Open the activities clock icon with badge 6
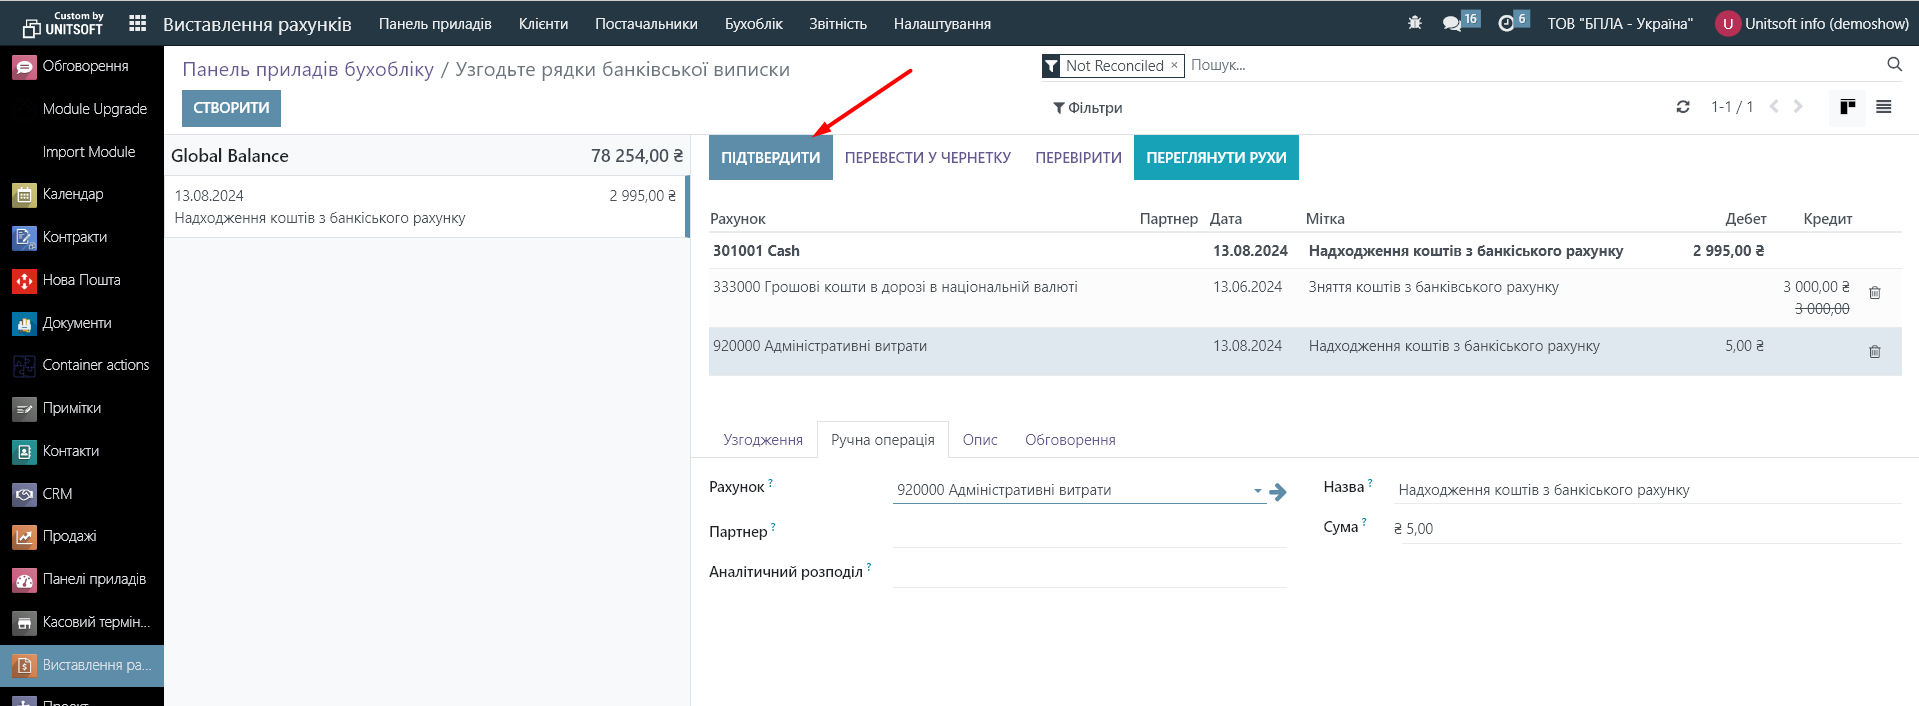 click(x=1506, y=23)
